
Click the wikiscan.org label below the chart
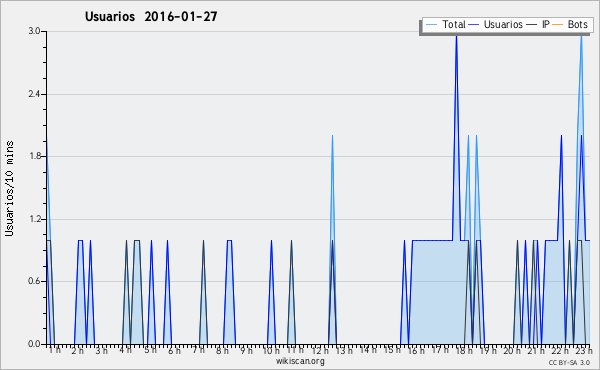pyautogui.click(x=300, y=361)
